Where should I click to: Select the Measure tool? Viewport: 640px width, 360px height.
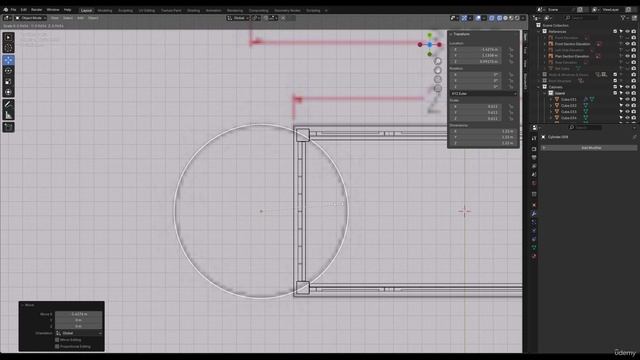tap(8, 115)
